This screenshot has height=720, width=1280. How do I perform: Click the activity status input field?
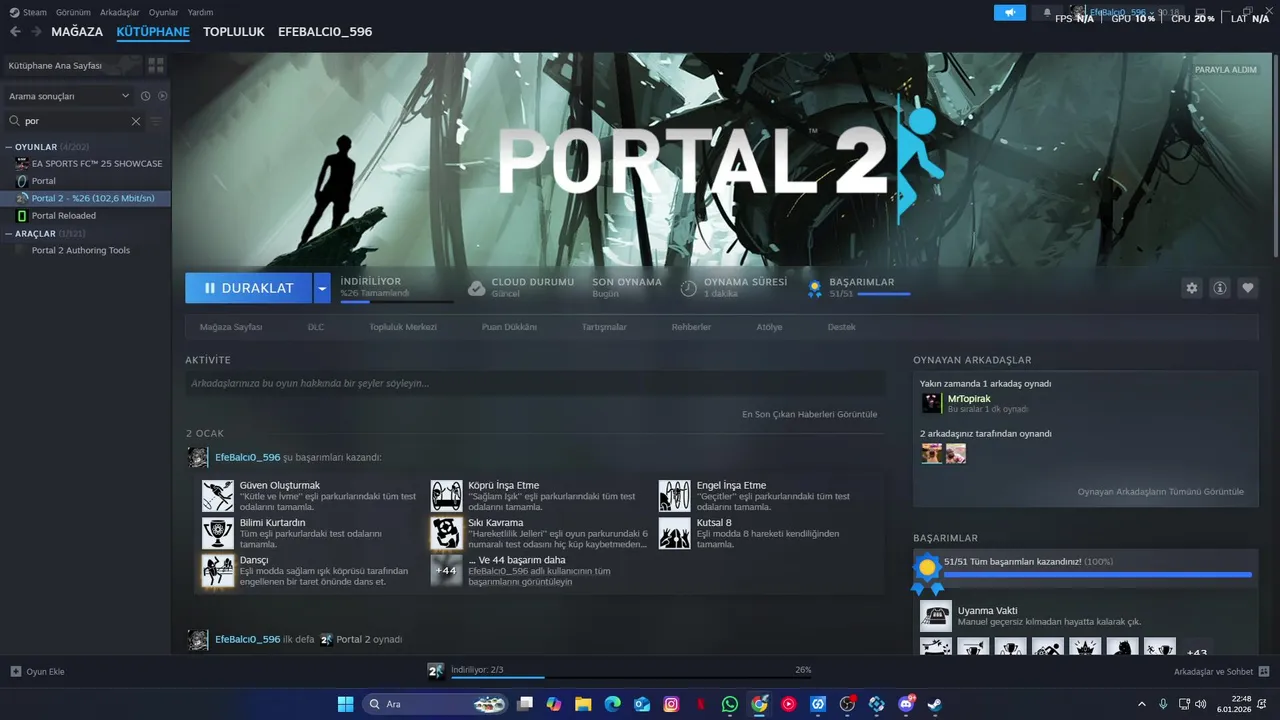click(x=535, y=383)
